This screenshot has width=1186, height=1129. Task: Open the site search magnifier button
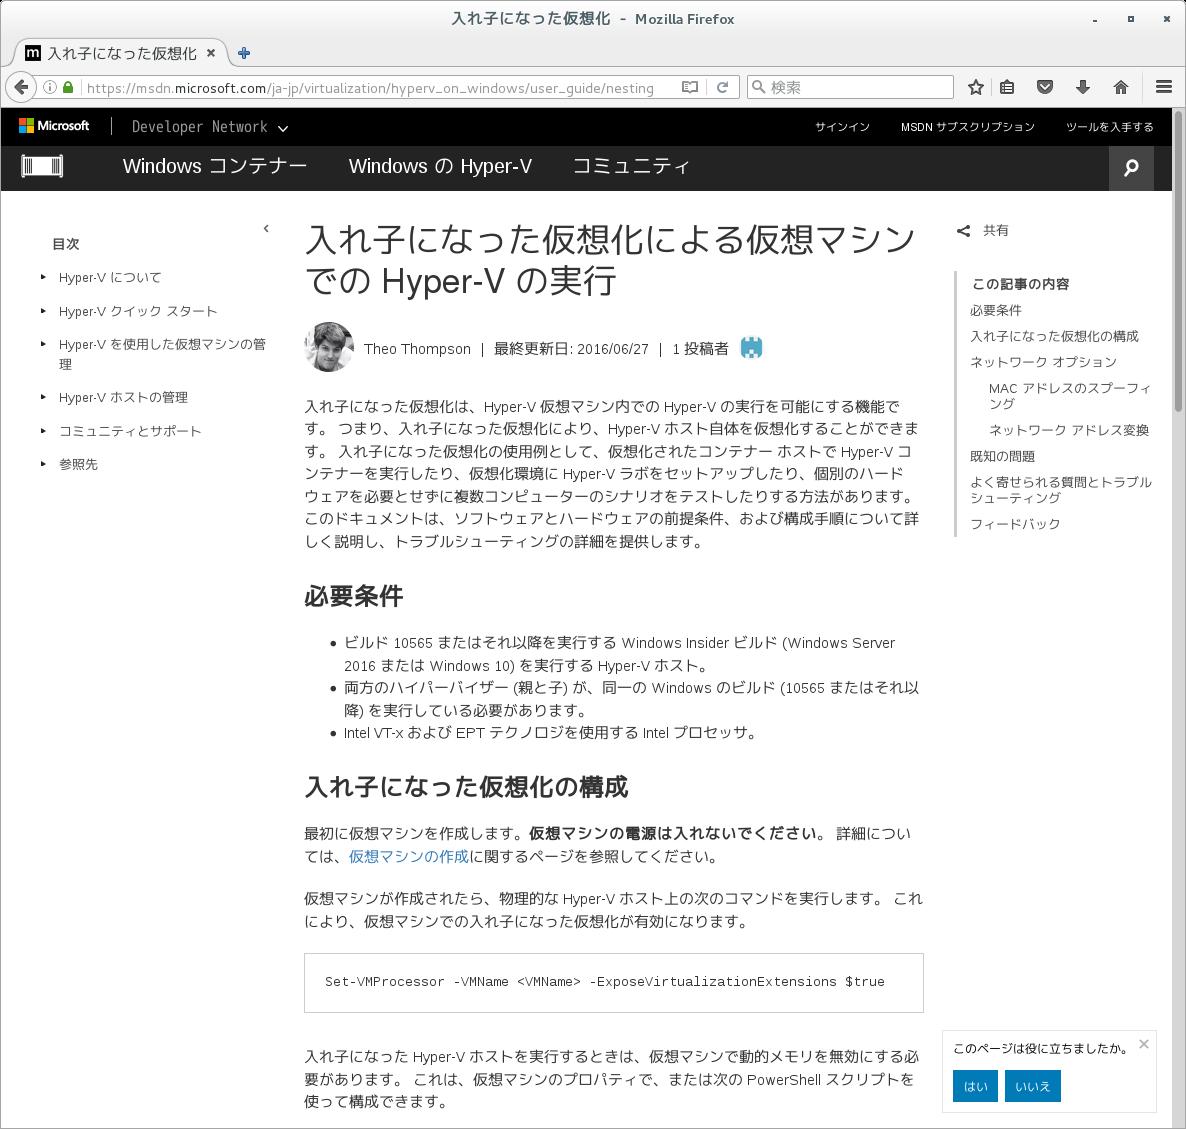coord(1131,167)
